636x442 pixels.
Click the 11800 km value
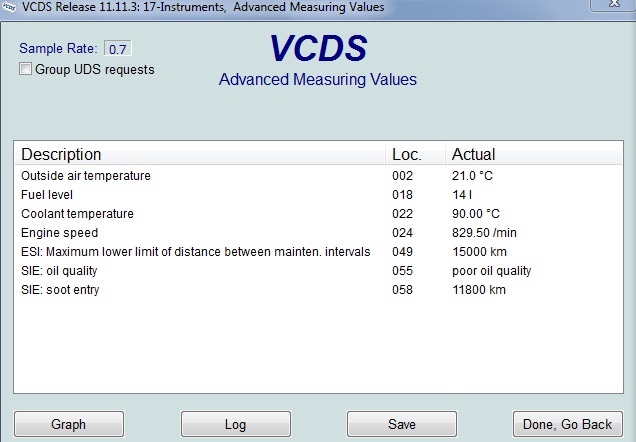[x=479, y=290]
